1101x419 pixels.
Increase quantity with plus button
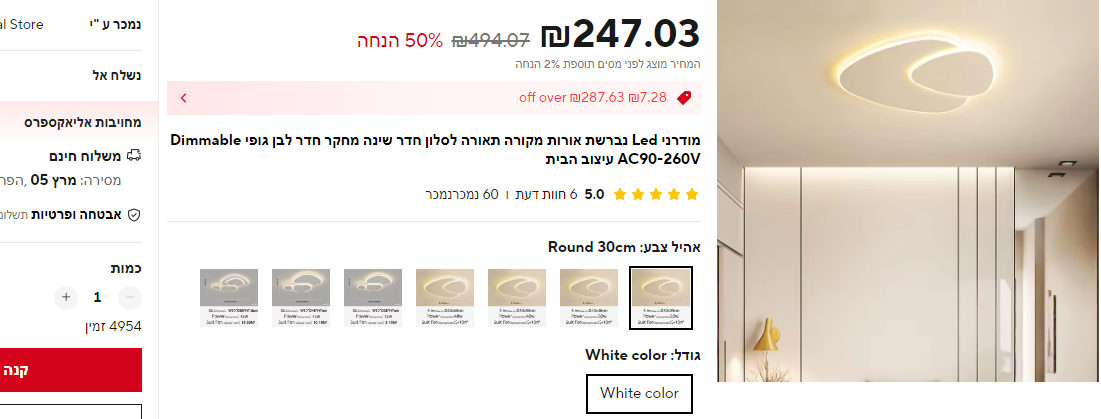pyautogui.click(x=66, y=297)
